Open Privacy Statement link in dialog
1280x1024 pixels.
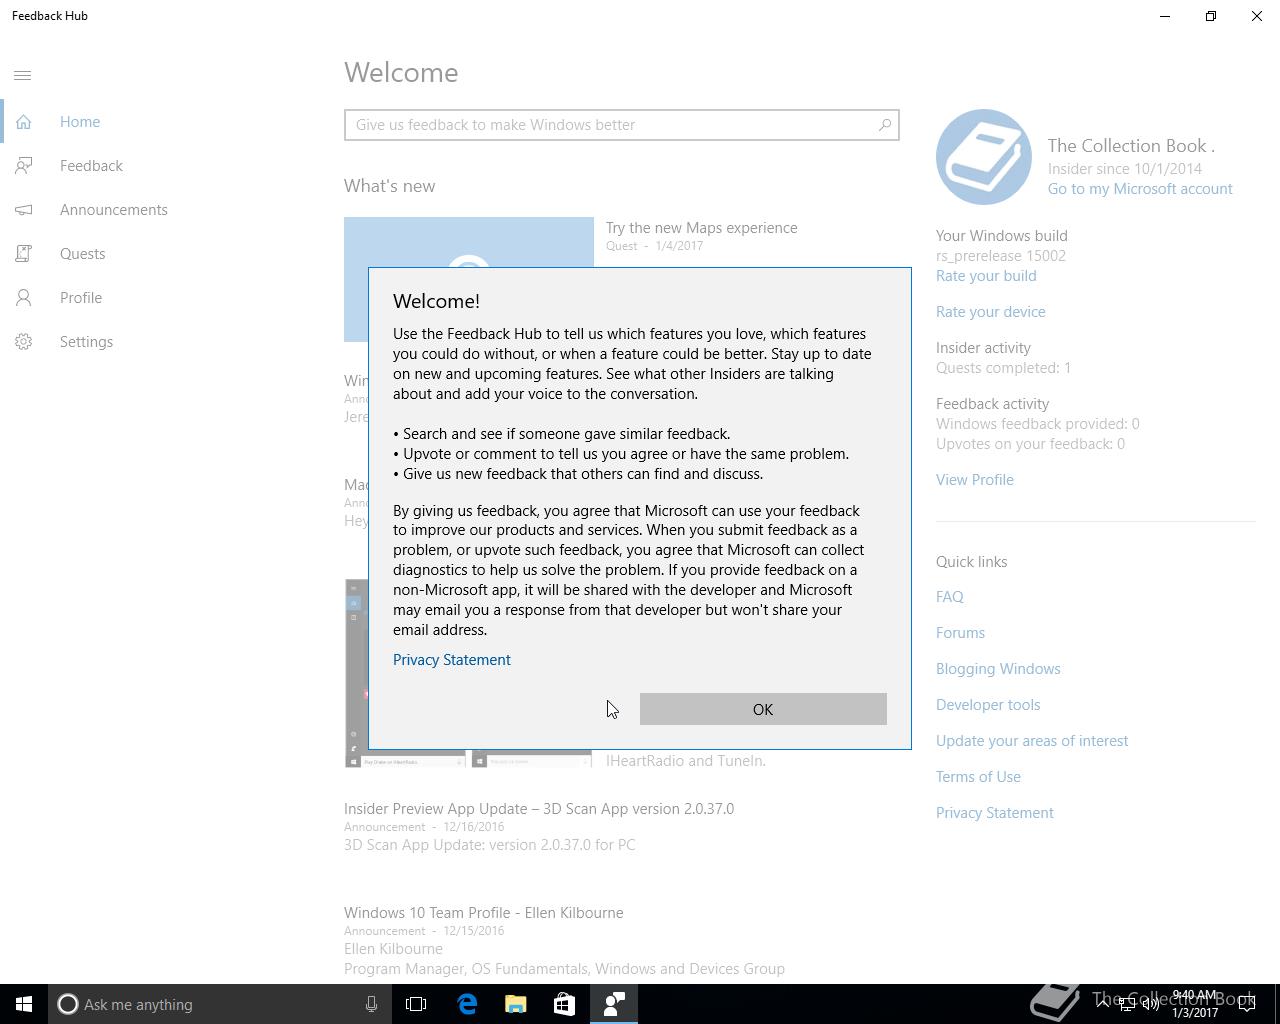point(452,660)
